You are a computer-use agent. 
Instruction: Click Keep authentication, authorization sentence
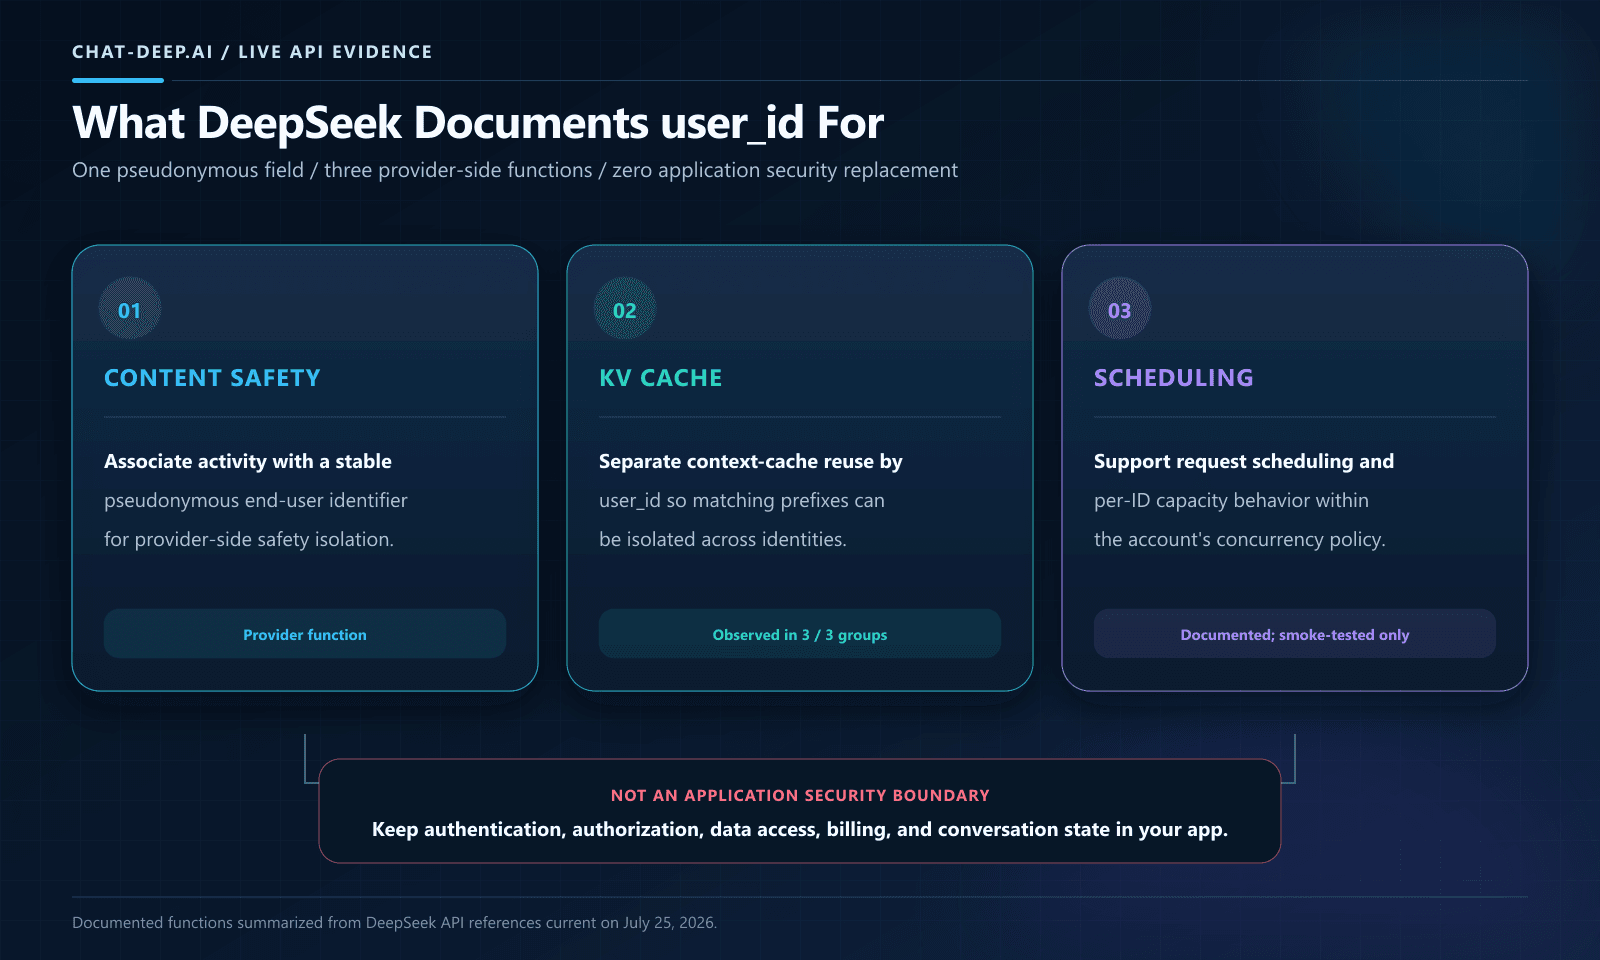pyautogui.click(x=800, y=829)
